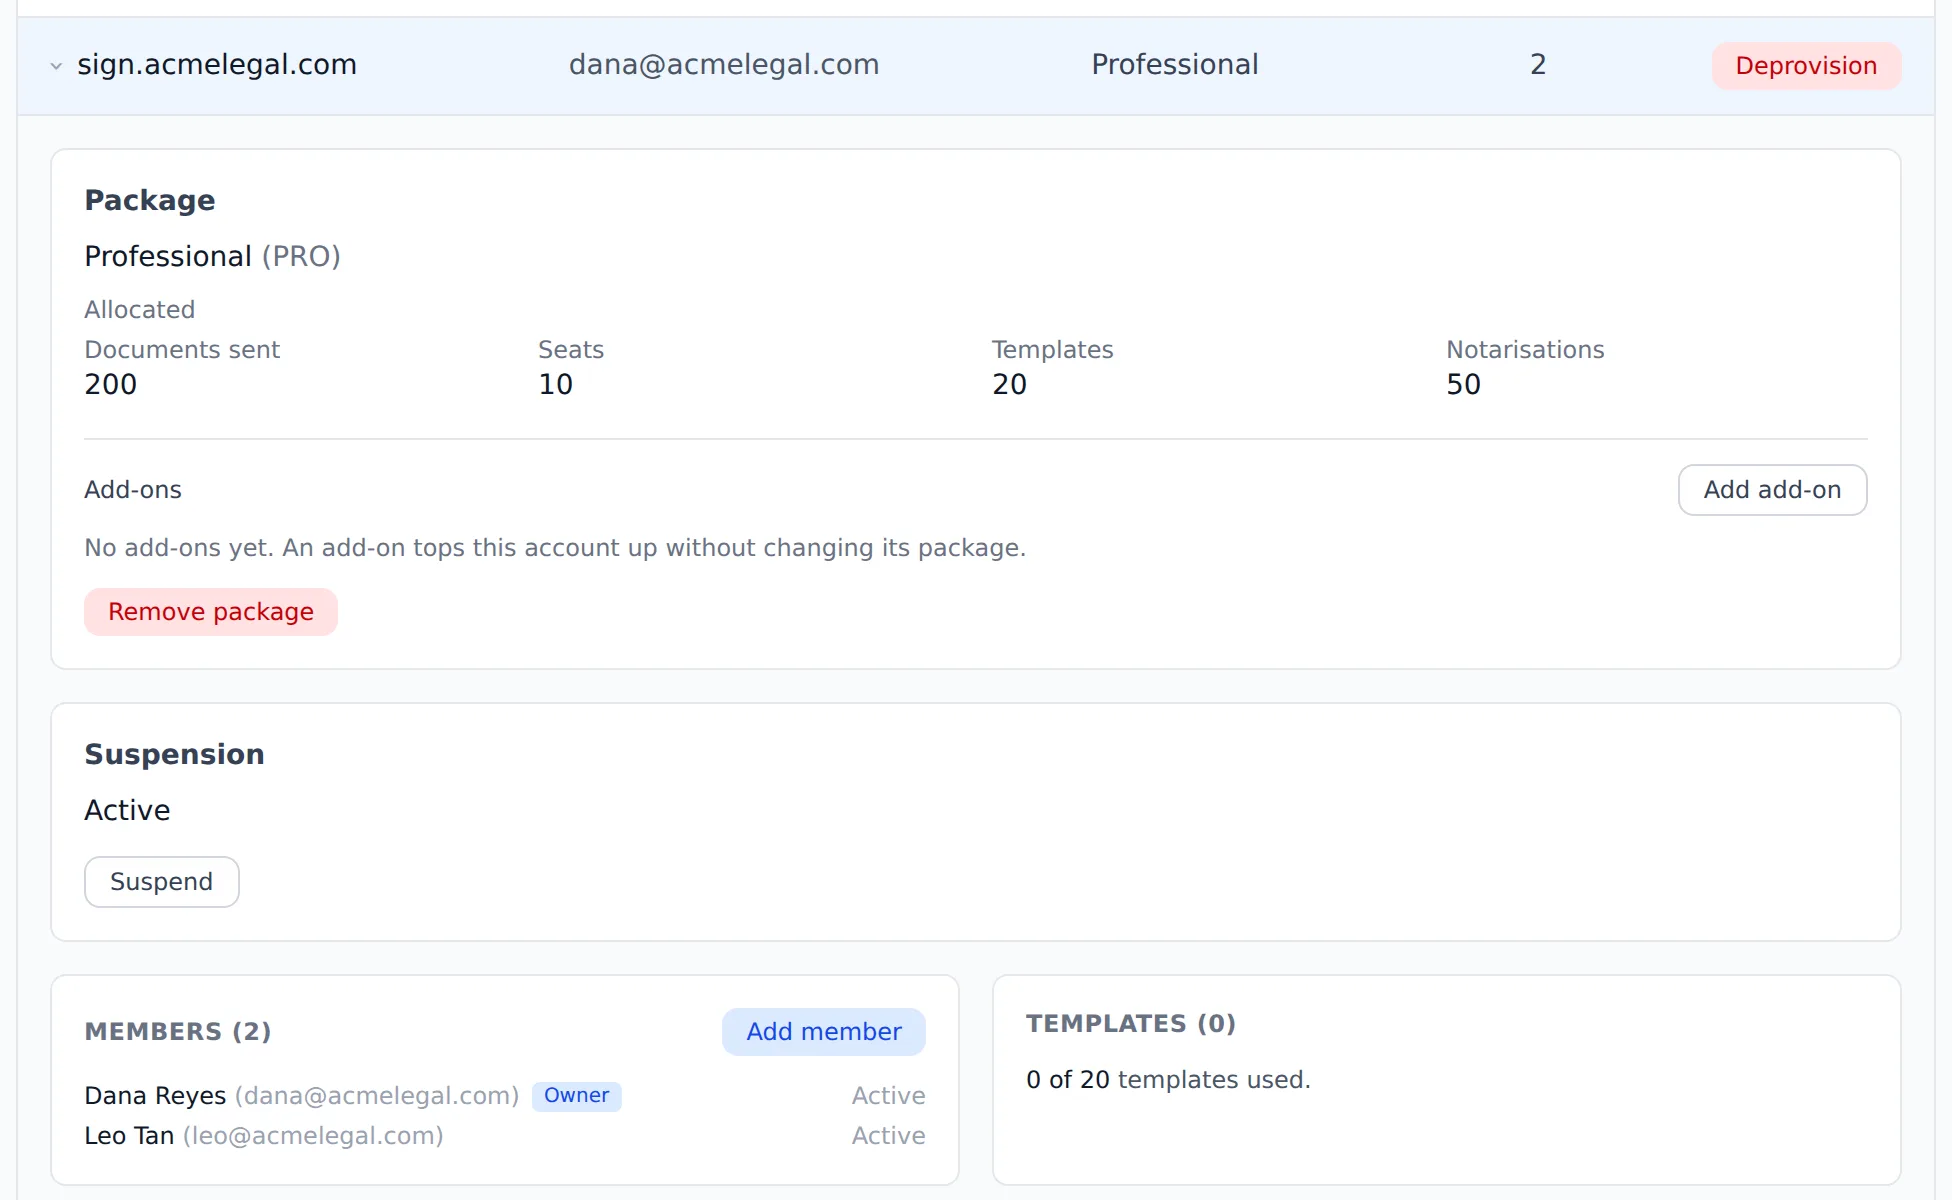Click the member count 2 in row
Screen dimensions: 1952x1200
point(1538,65)
